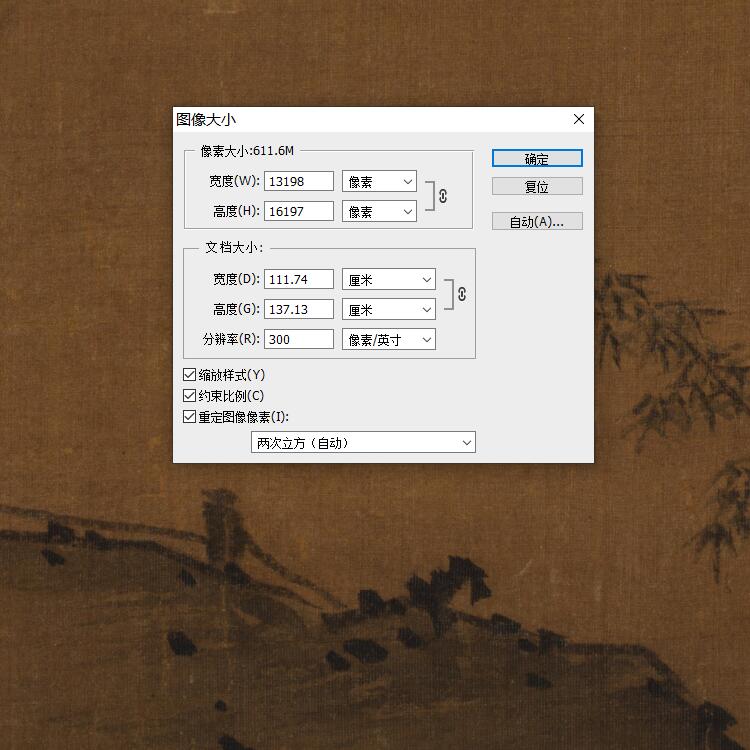Open the 自动(A)... settings button
Viewport: 750px width, 750px height.
click(x=537, y=221)
